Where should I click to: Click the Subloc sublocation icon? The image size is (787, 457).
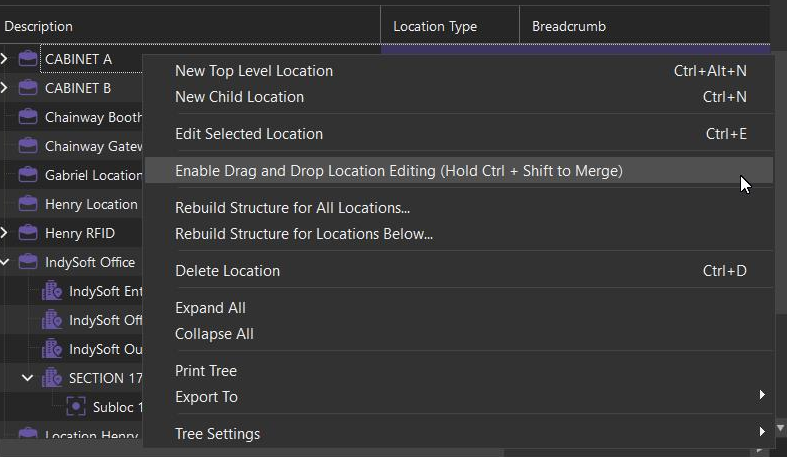tap(76, 407)
